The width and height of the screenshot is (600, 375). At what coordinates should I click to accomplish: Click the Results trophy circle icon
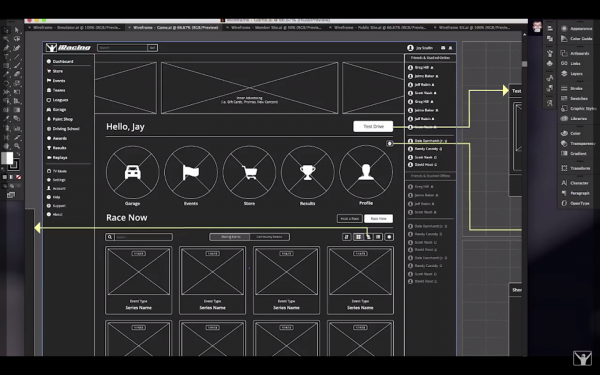click(x=307, y=172)
